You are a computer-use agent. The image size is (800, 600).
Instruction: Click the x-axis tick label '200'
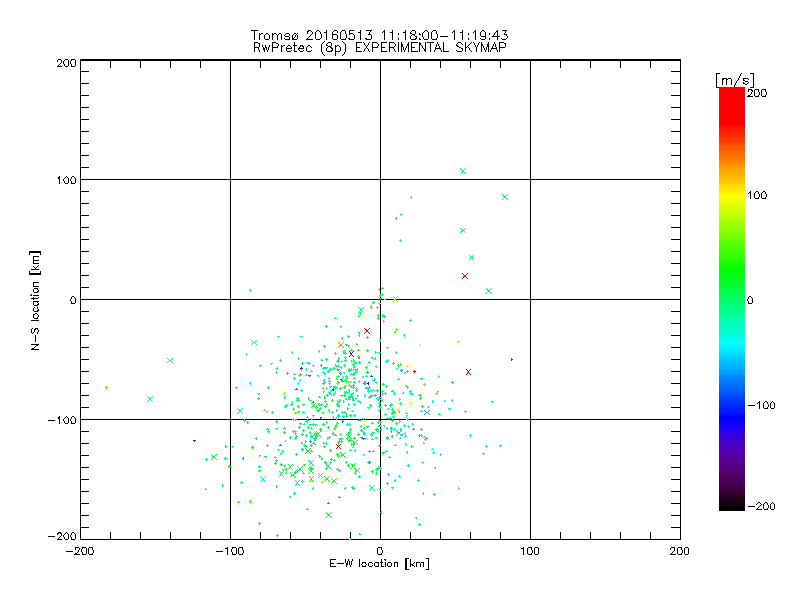coord(679,551)
